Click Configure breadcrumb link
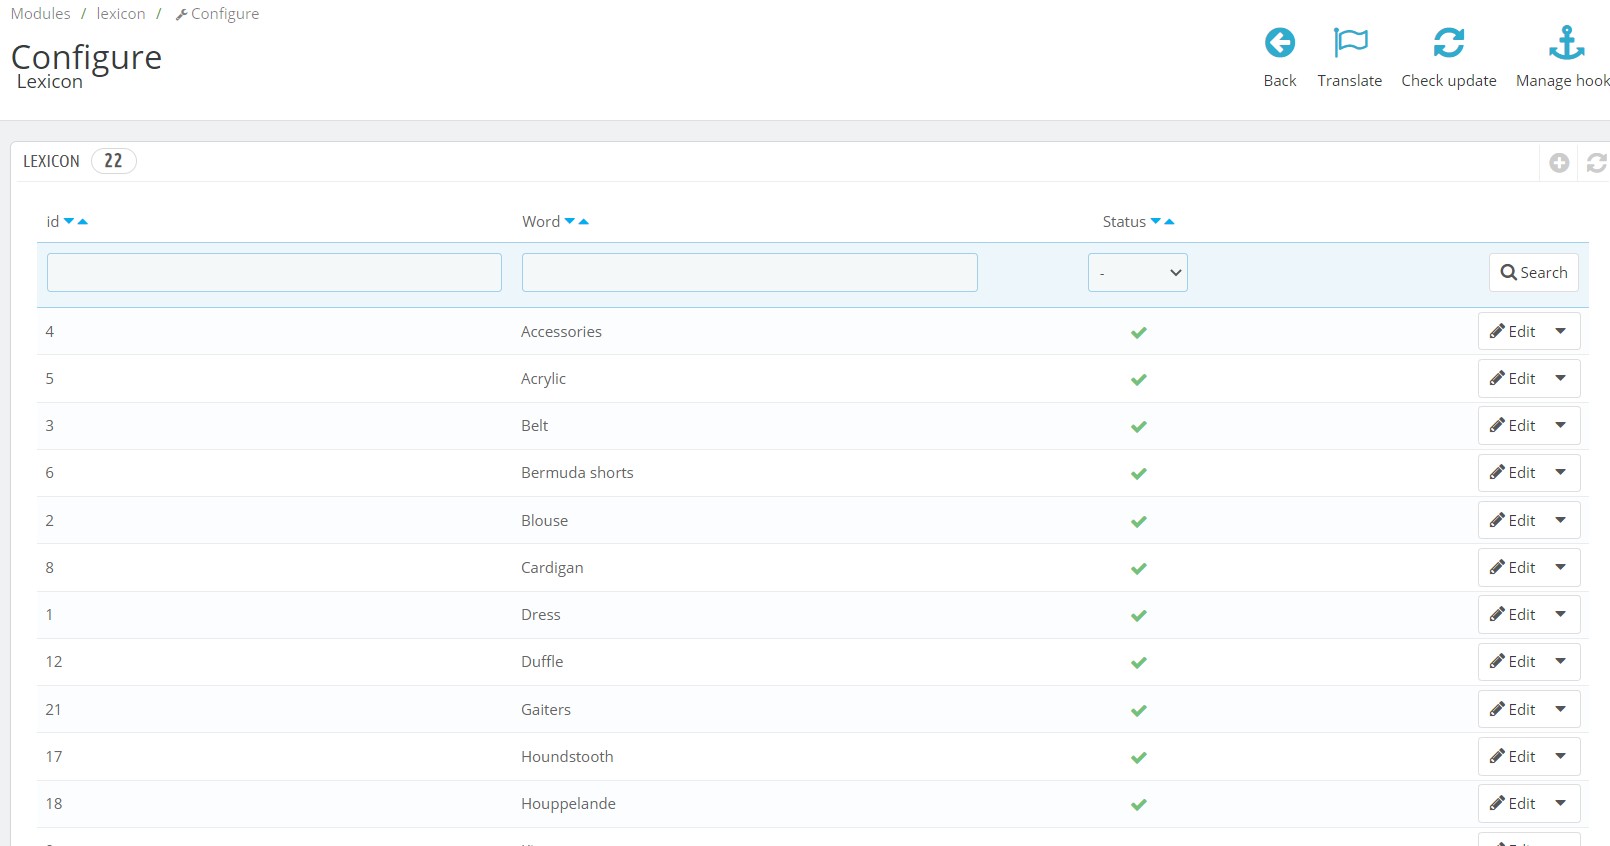Image resolution: width=1610 pixels, height=846 pixels. pos(217,14)
